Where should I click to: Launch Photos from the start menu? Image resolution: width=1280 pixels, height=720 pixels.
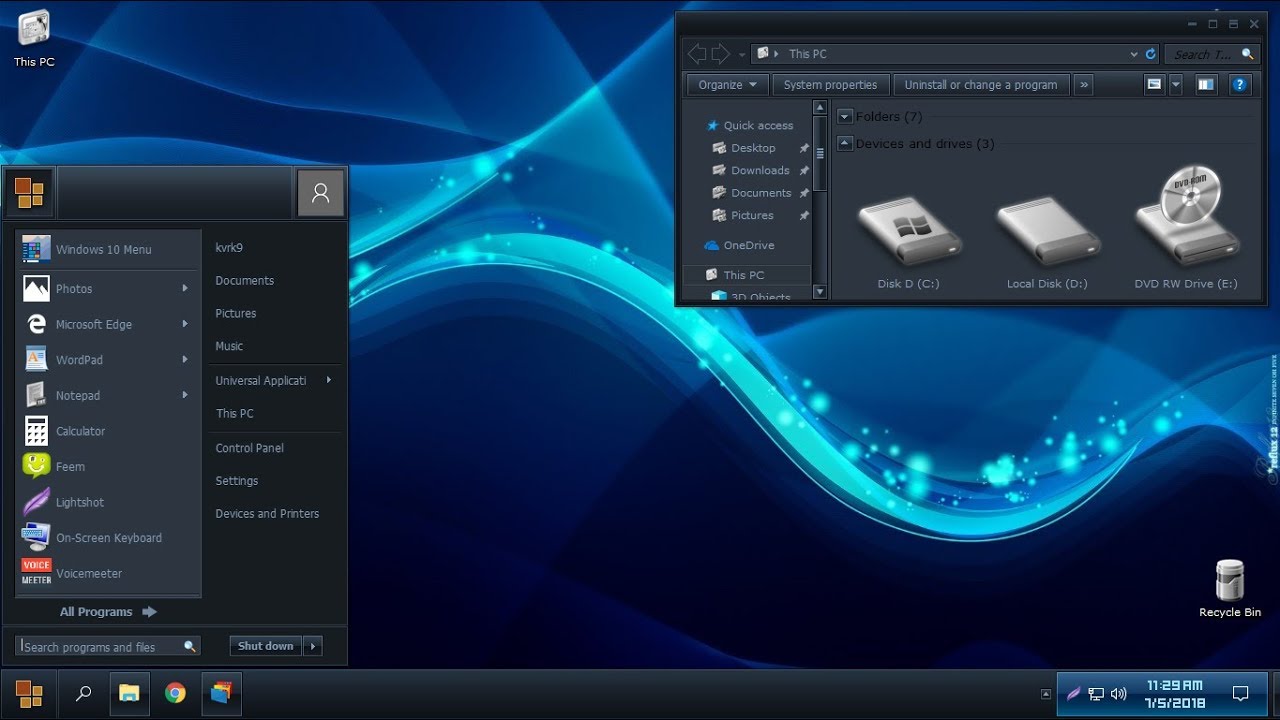click(x=108, y=289)
